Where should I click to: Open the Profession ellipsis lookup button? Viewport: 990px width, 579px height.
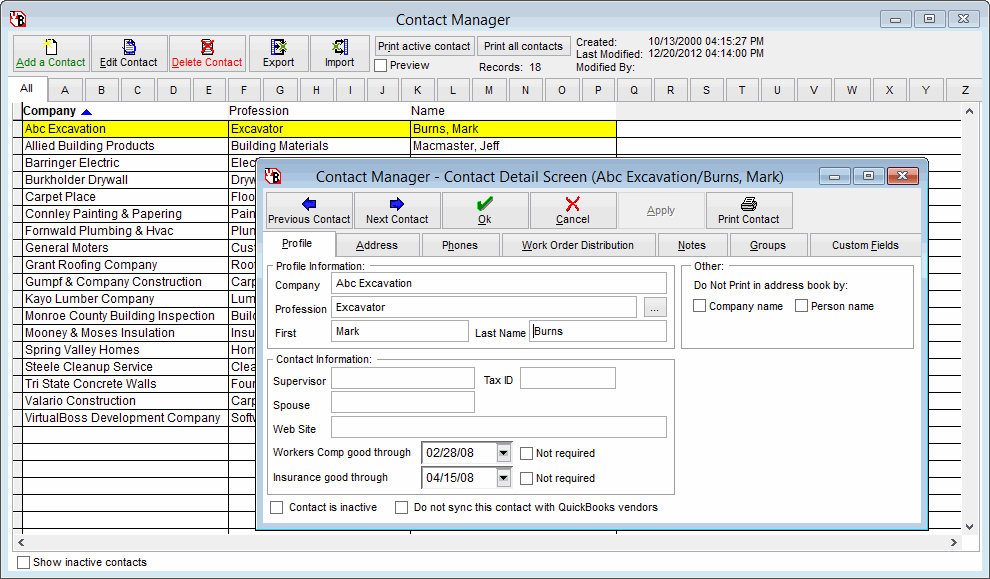pos(655,307)
